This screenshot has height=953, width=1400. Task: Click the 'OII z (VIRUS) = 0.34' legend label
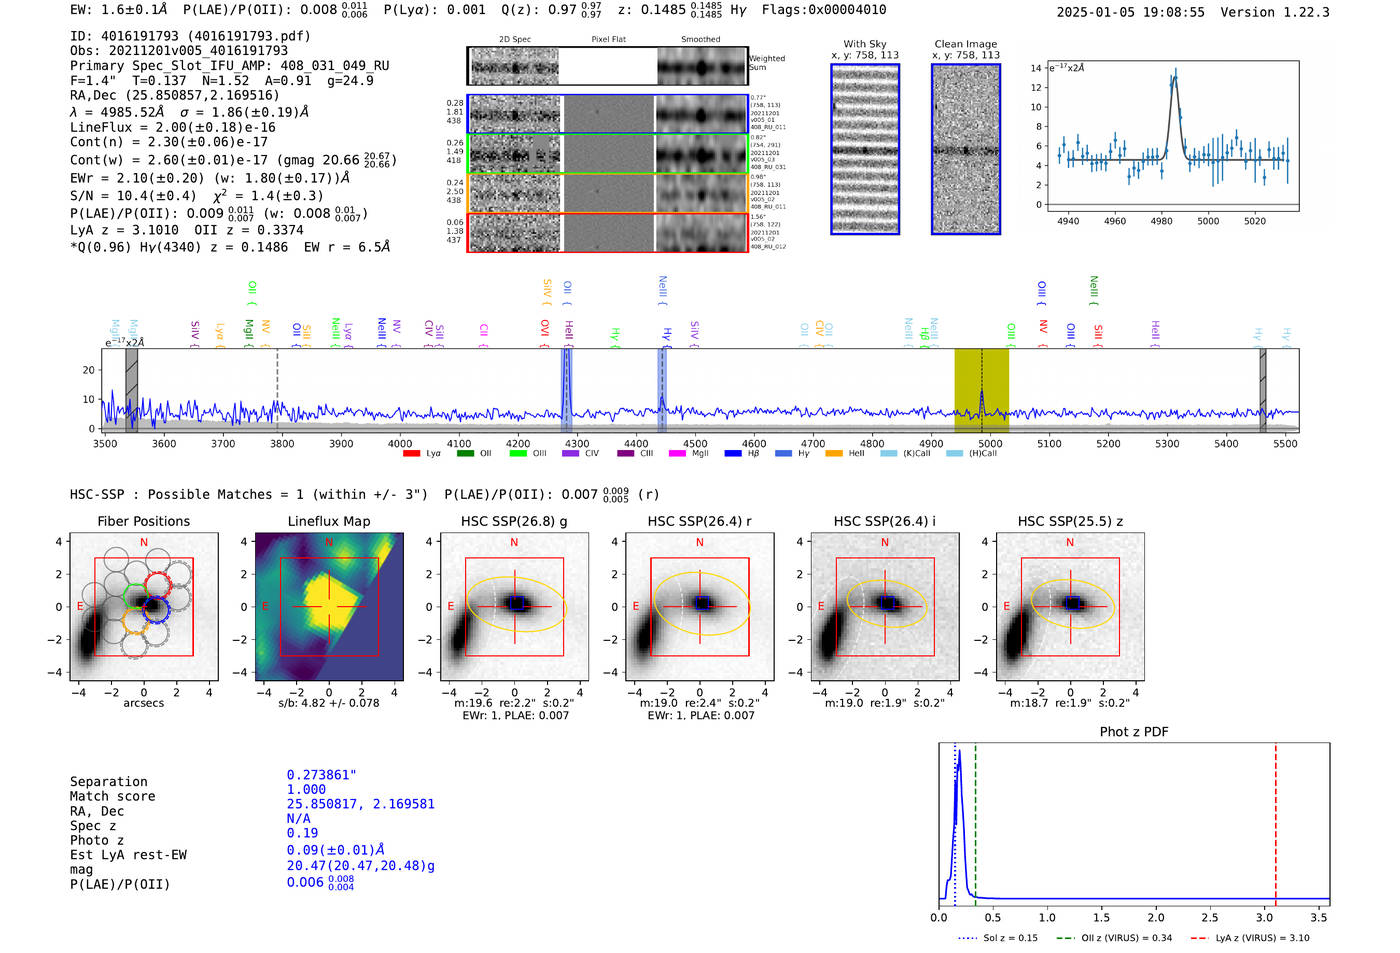point(1127,938)
